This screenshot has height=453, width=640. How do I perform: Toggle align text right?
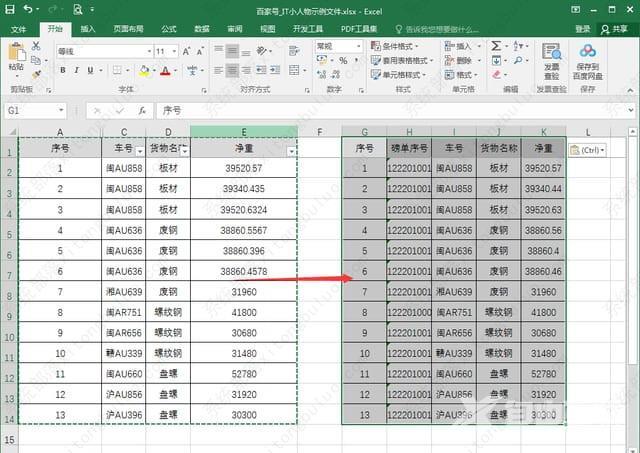(246, 71)
